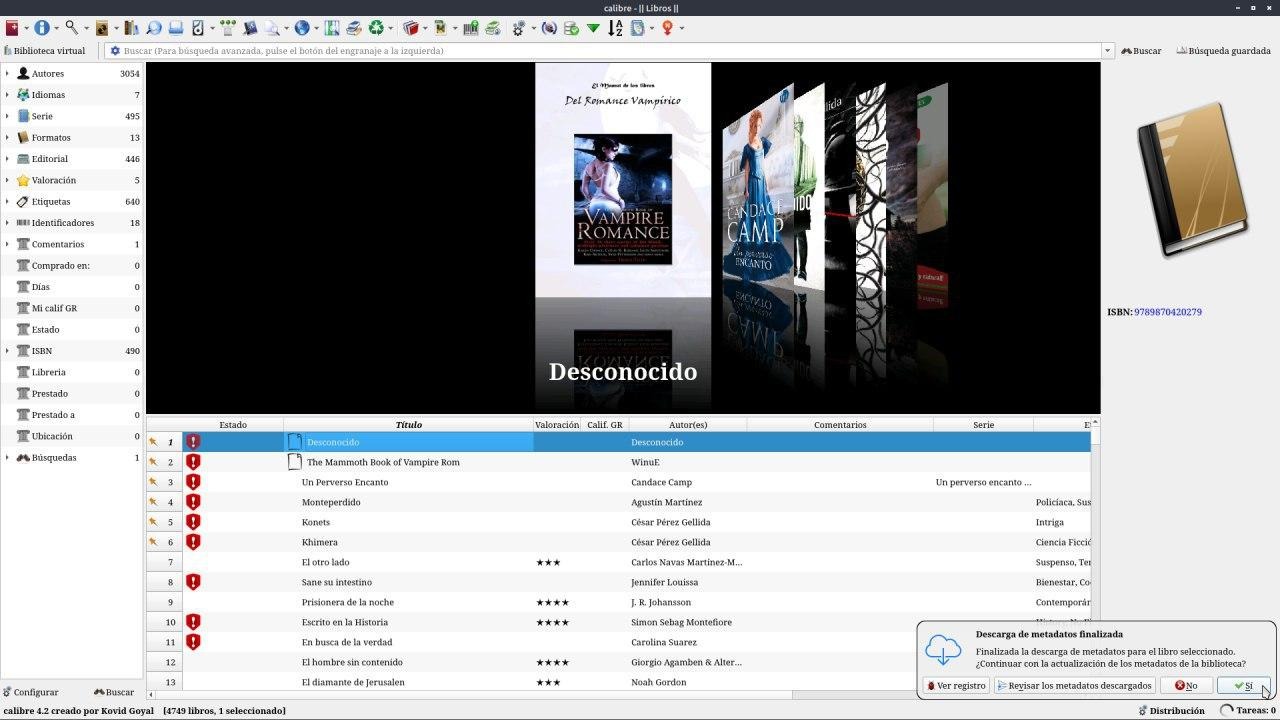
Task: Expand the Autores tree category
Action: pos(7,74)
